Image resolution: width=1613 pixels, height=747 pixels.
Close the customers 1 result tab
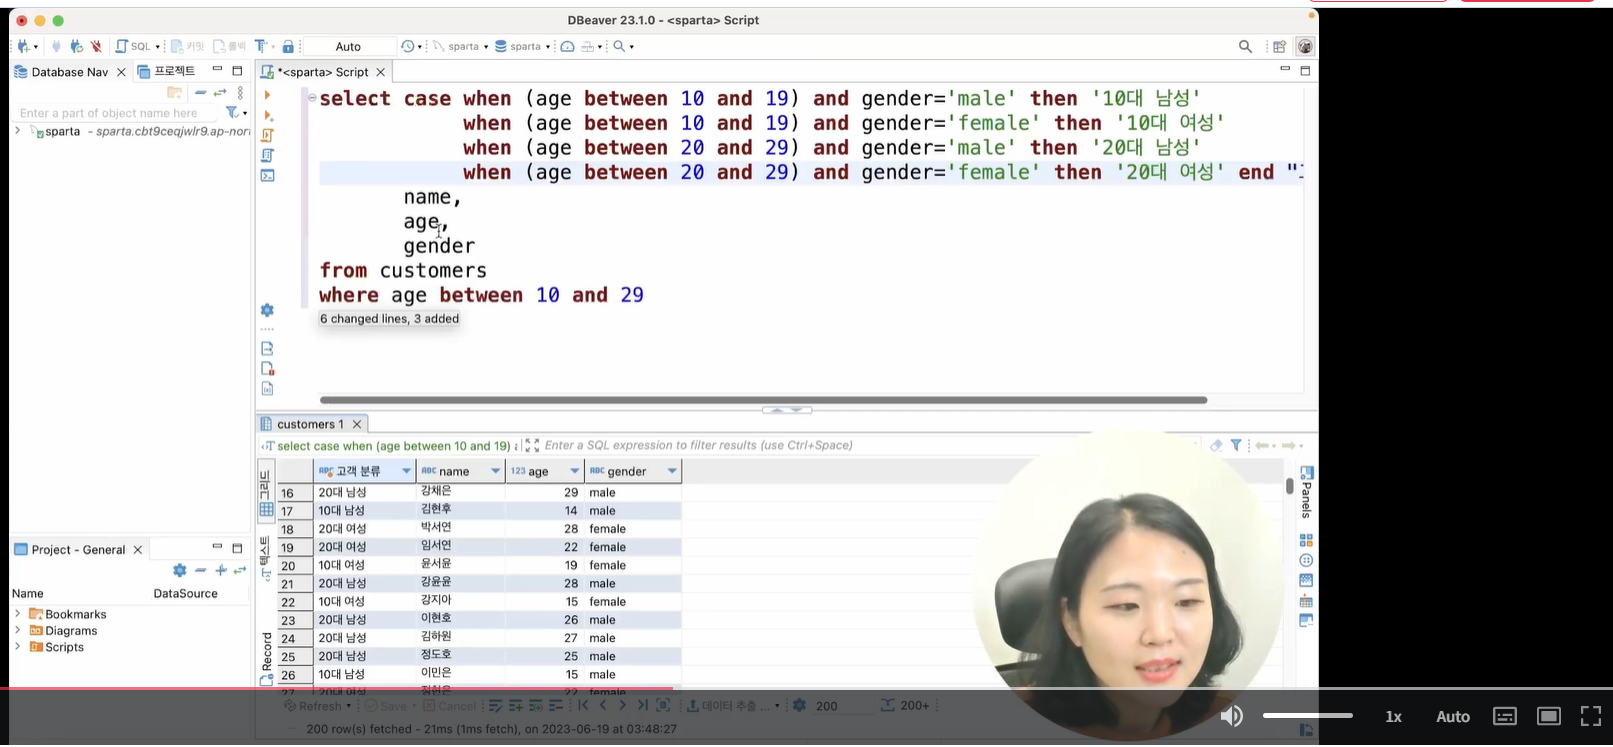(357, 424)
